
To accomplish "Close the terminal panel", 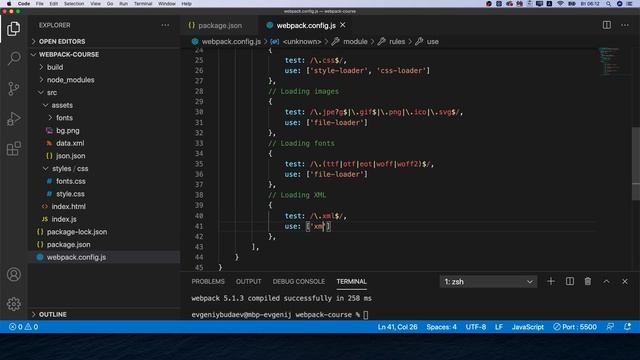I will [625, 281].
